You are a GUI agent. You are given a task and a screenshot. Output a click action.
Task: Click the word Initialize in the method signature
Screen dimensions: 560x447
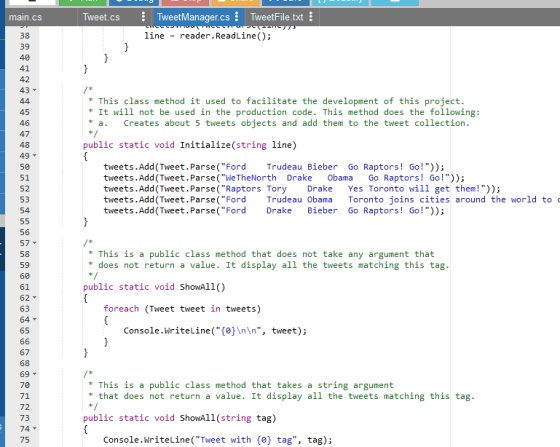pos(205,145)
